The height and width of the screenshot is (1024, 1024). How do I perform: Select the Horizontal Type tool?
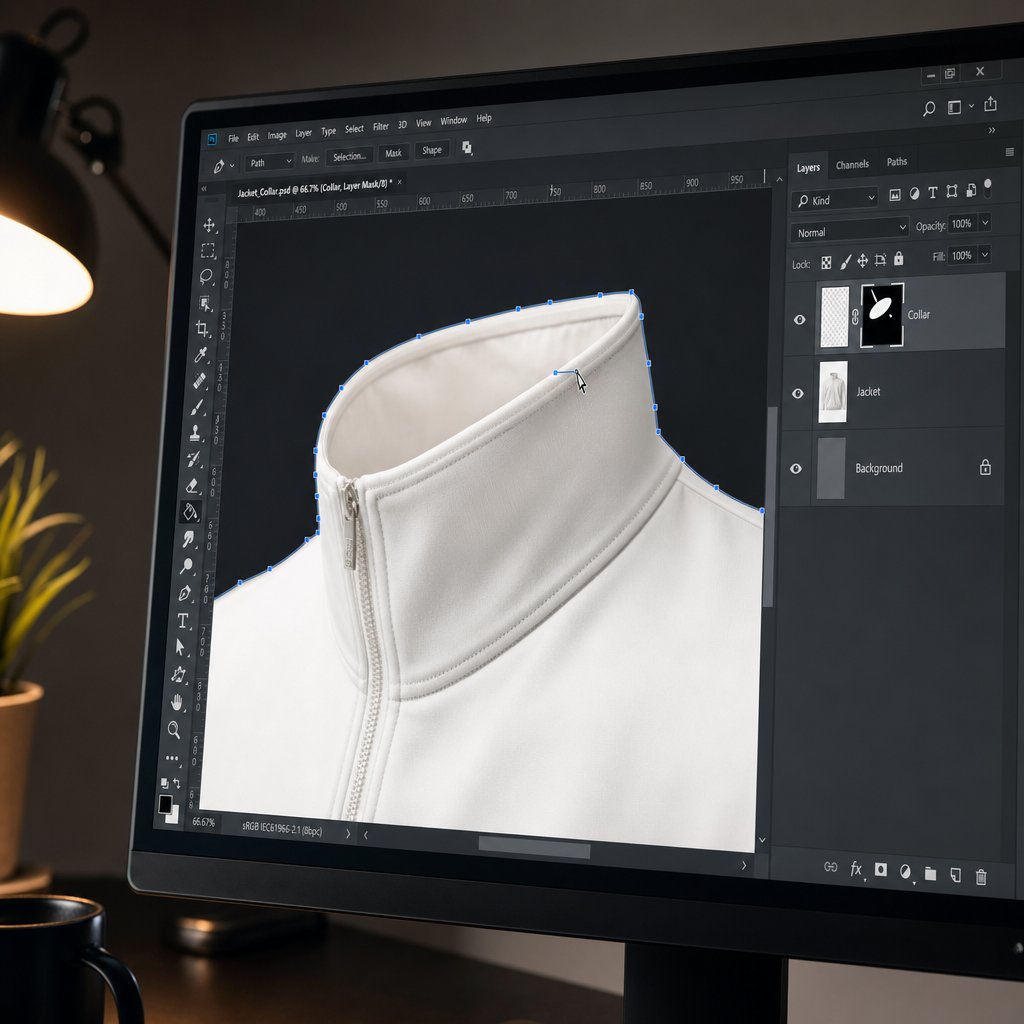click(x=183, y=620)
